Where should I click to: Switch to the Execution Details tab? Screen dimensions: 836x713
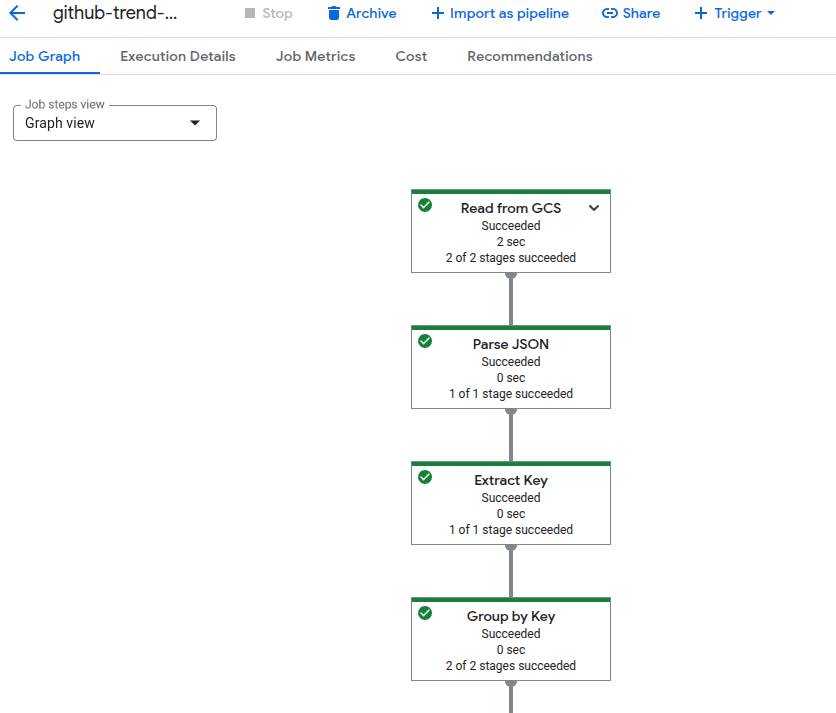click(x=178, y=57)
